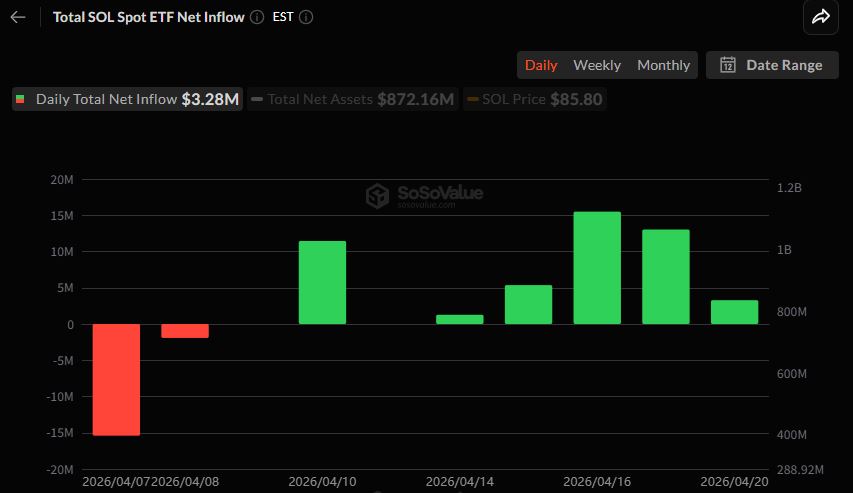Click the Total Net Assets legend marker
Screen dimensions: 853x493
click(257, 100)
